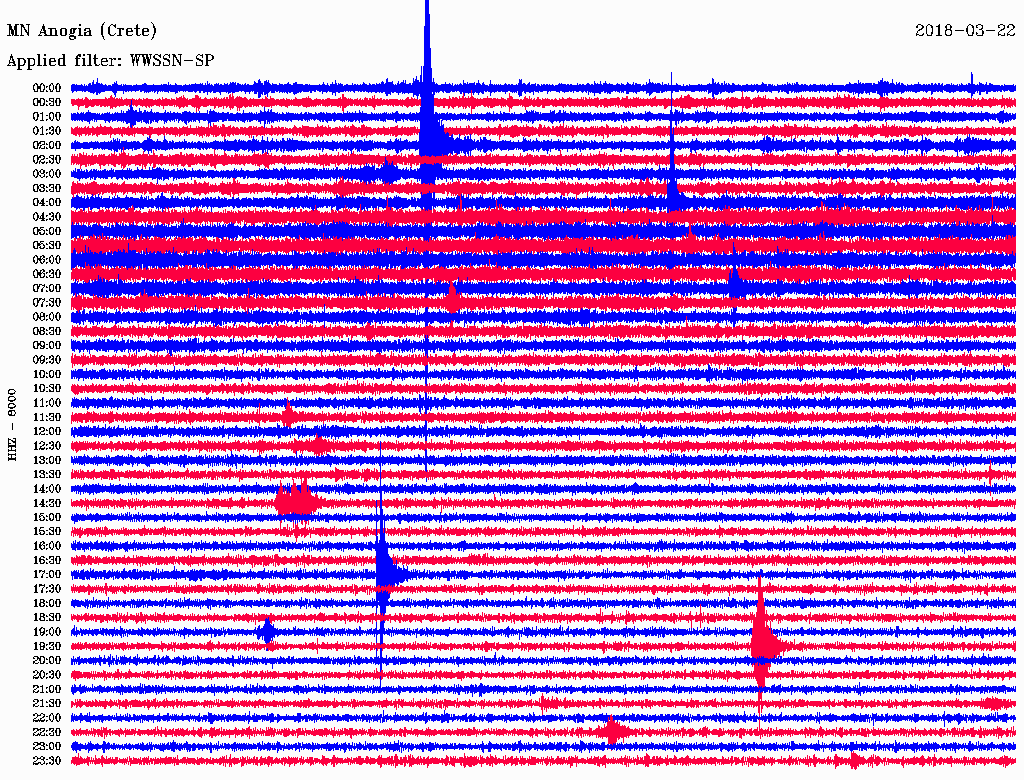Click the small blue event on the 07:00 trace
The image size is (1024, 780).
pos(735,285)
